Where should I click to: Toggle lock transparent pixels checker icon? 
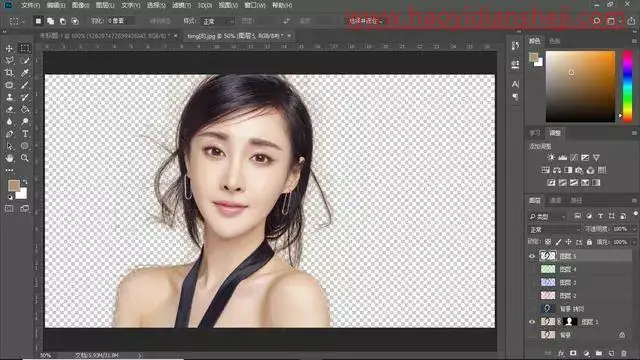tap(548, 242)
